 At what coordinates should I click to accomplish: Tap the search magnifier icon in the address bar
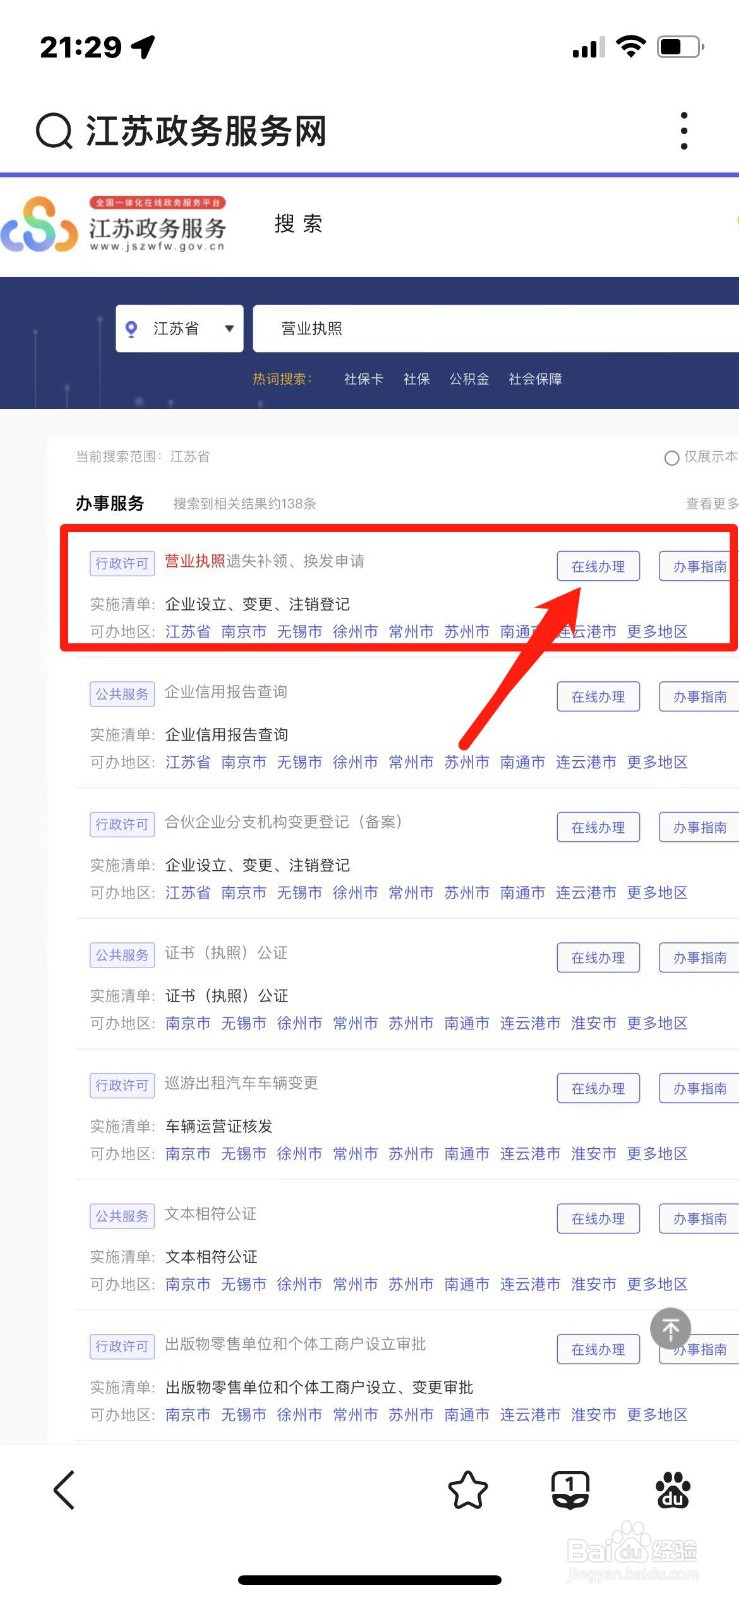coord(54,131)
